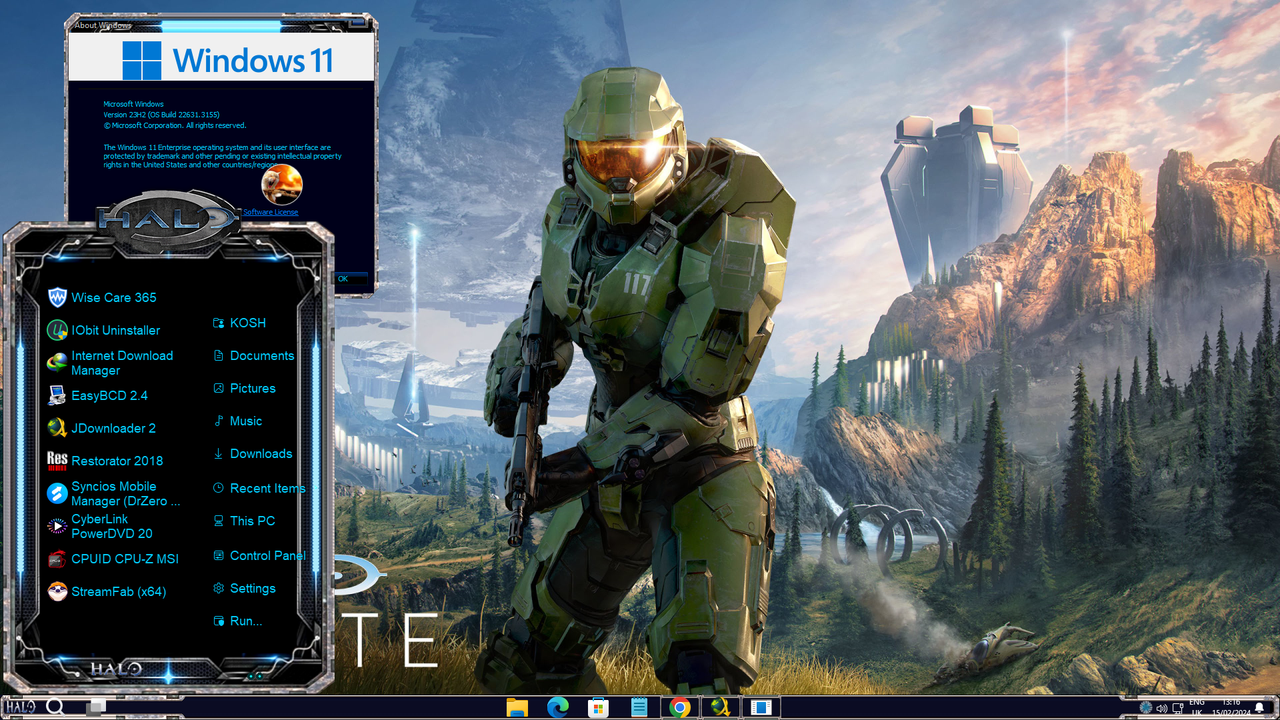Switch to About Windows taskbar button
1280x720 pixels.
pyautogui.click(x=761, y=708)
